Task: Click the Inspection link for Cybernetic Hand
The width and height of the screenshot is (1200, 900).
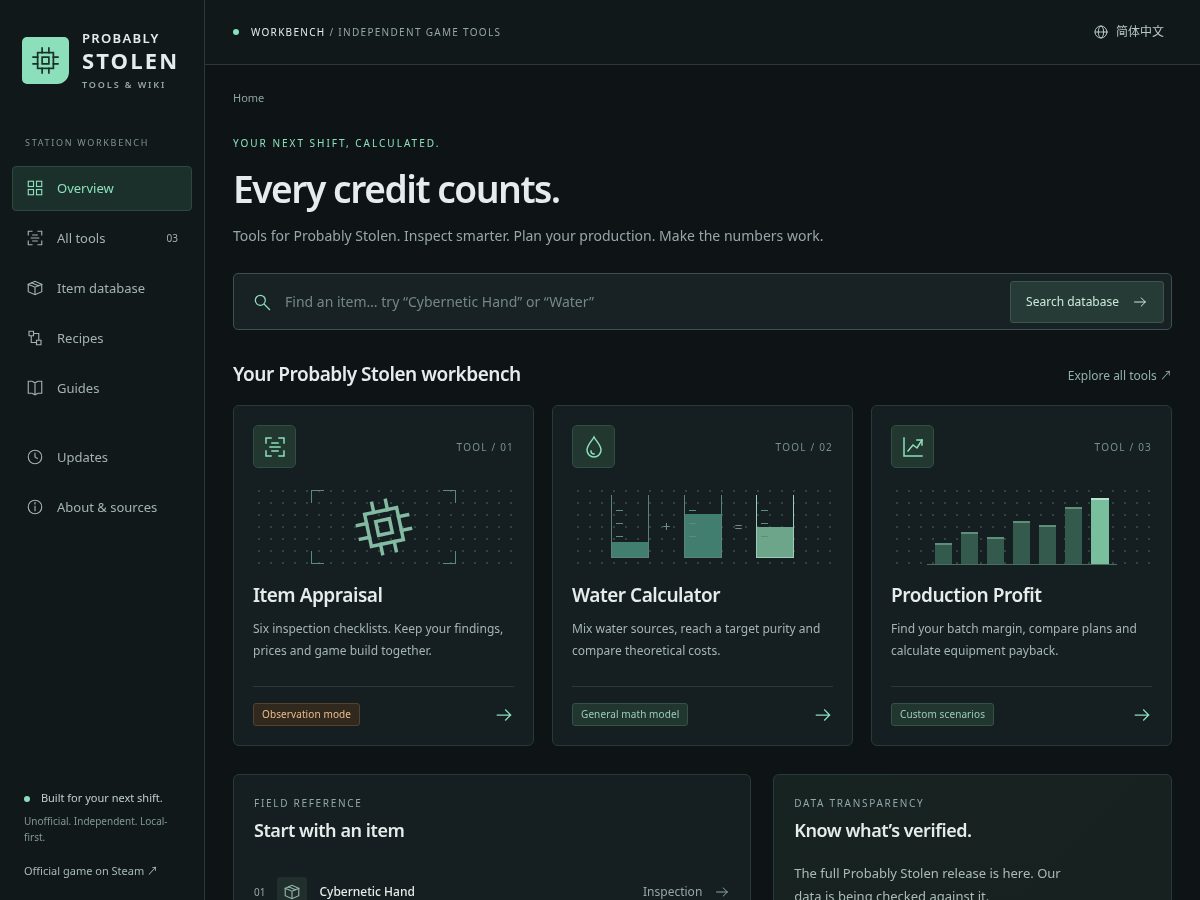Action: [685, 891]
